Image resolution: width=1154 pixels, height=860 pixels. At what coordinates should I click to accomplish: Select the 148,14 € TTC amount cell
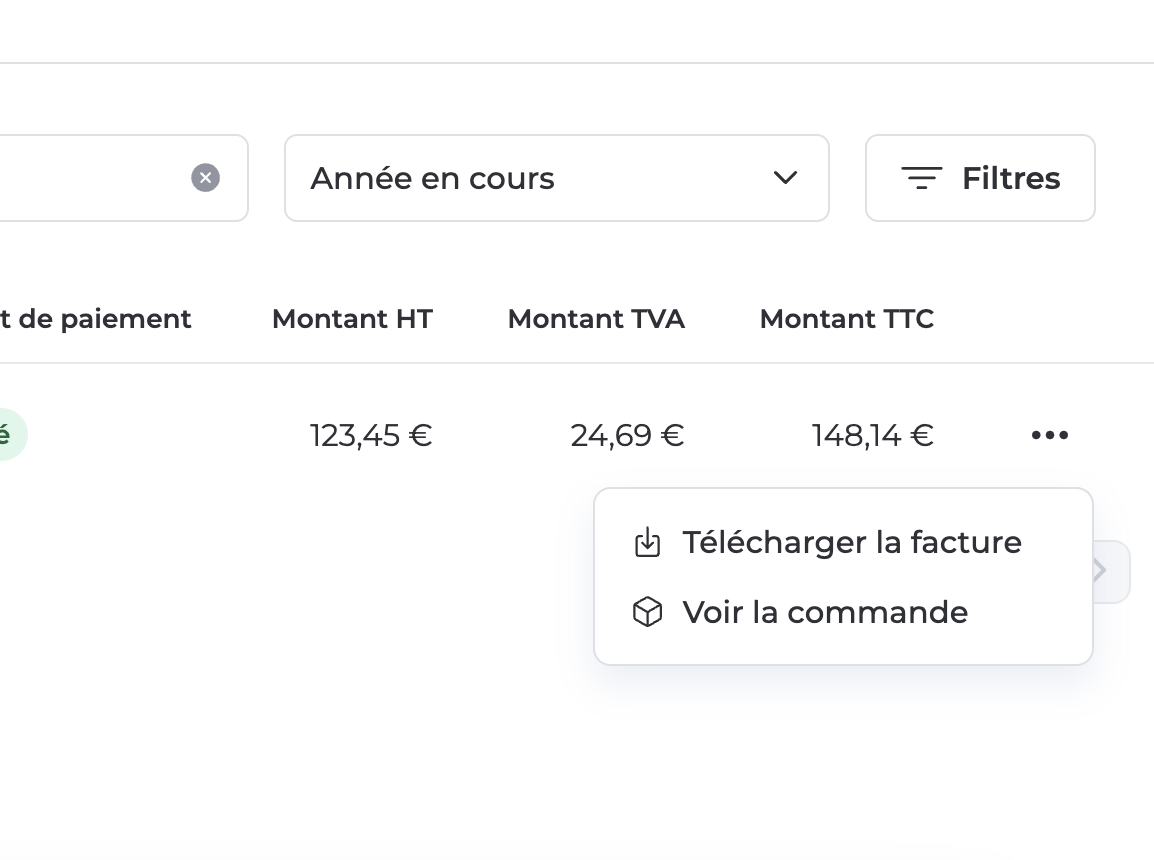click(873, 436)
